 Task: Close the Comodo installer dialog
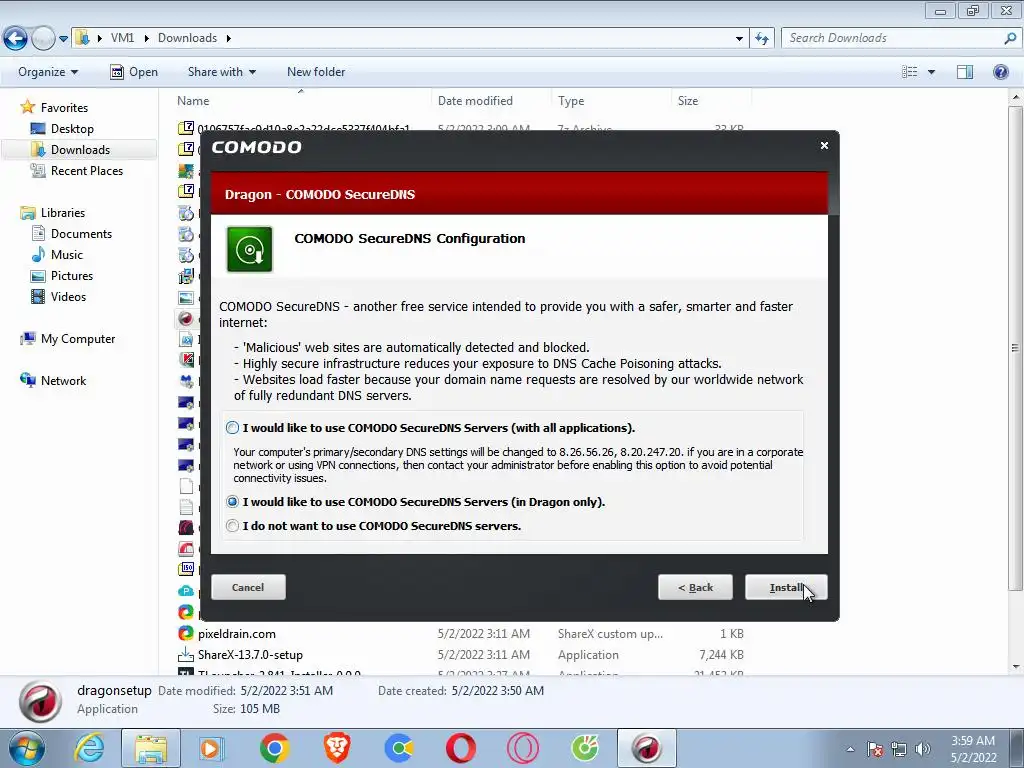point(824,145)
